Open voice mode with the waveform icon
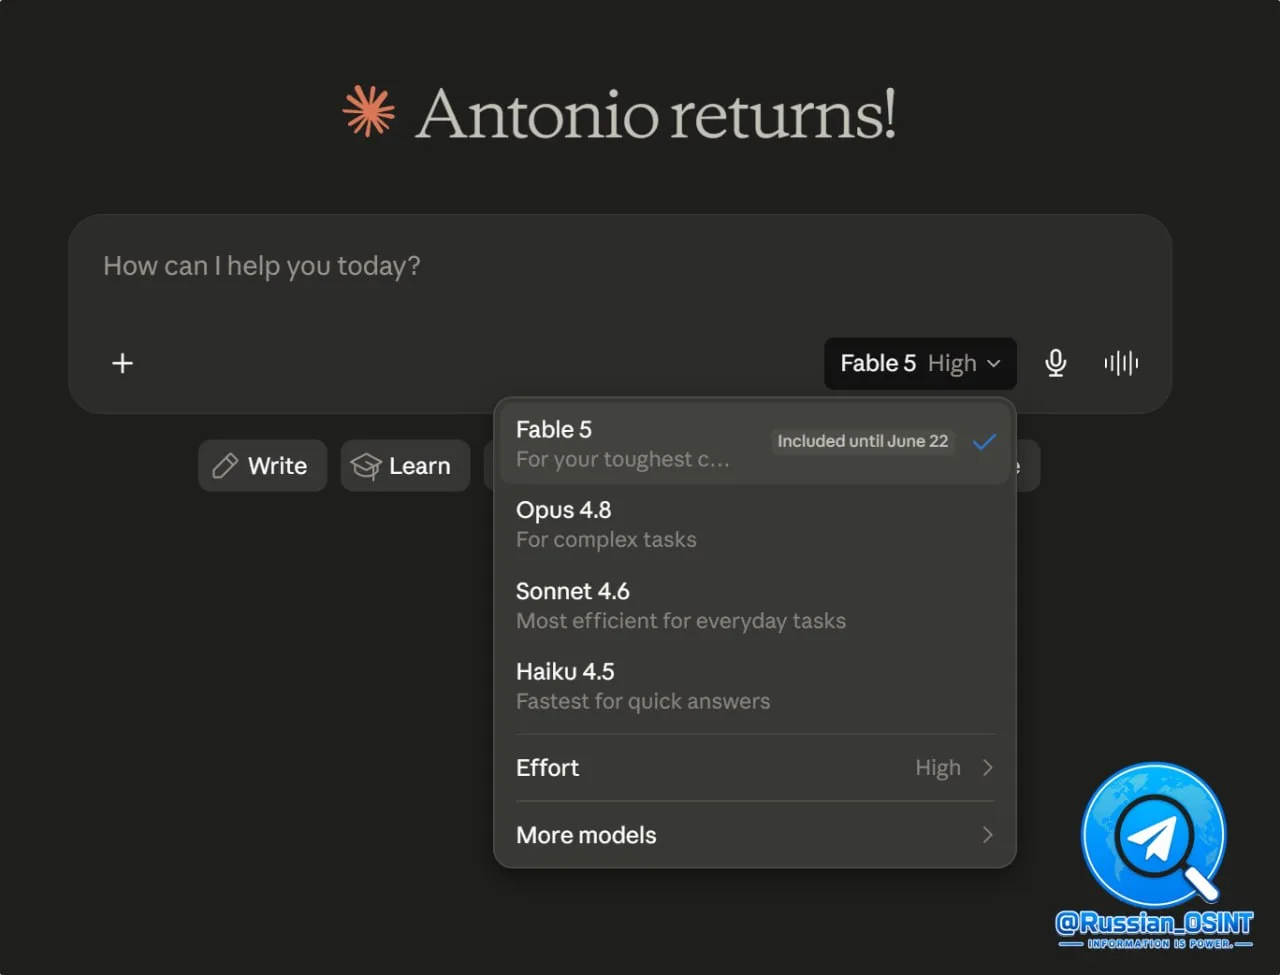Screen dimensions: 1280x975 pyautogui.click(x=1121, y=363)
